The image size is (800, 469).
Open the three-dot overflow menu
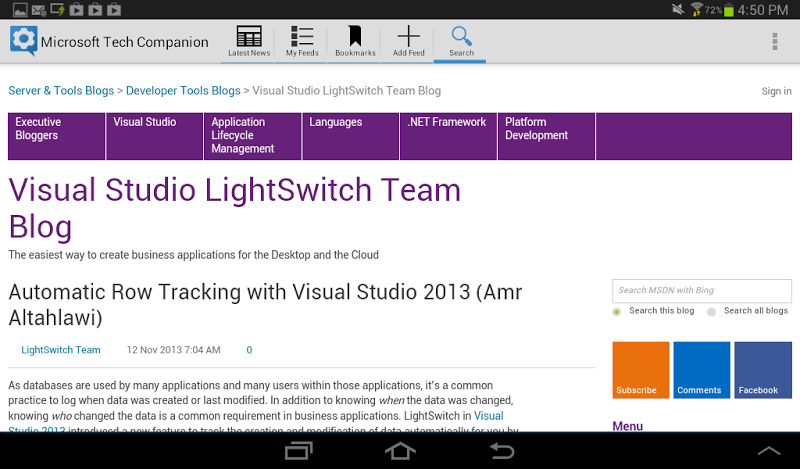pos(775,42)
